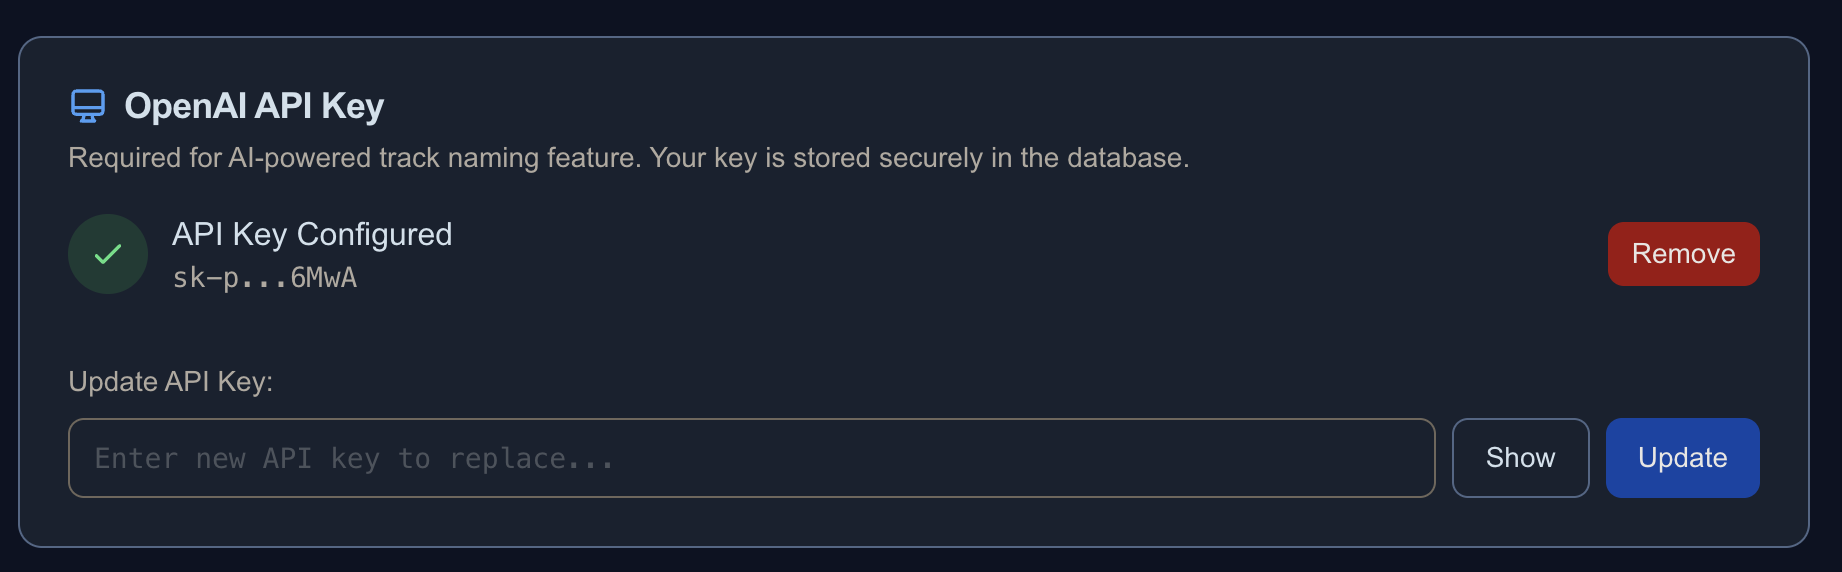The width and height of the screenshot is (1842, 572).
Task: Click the monitor icon beside OpenAI API Key
Action: click(88, 105)
